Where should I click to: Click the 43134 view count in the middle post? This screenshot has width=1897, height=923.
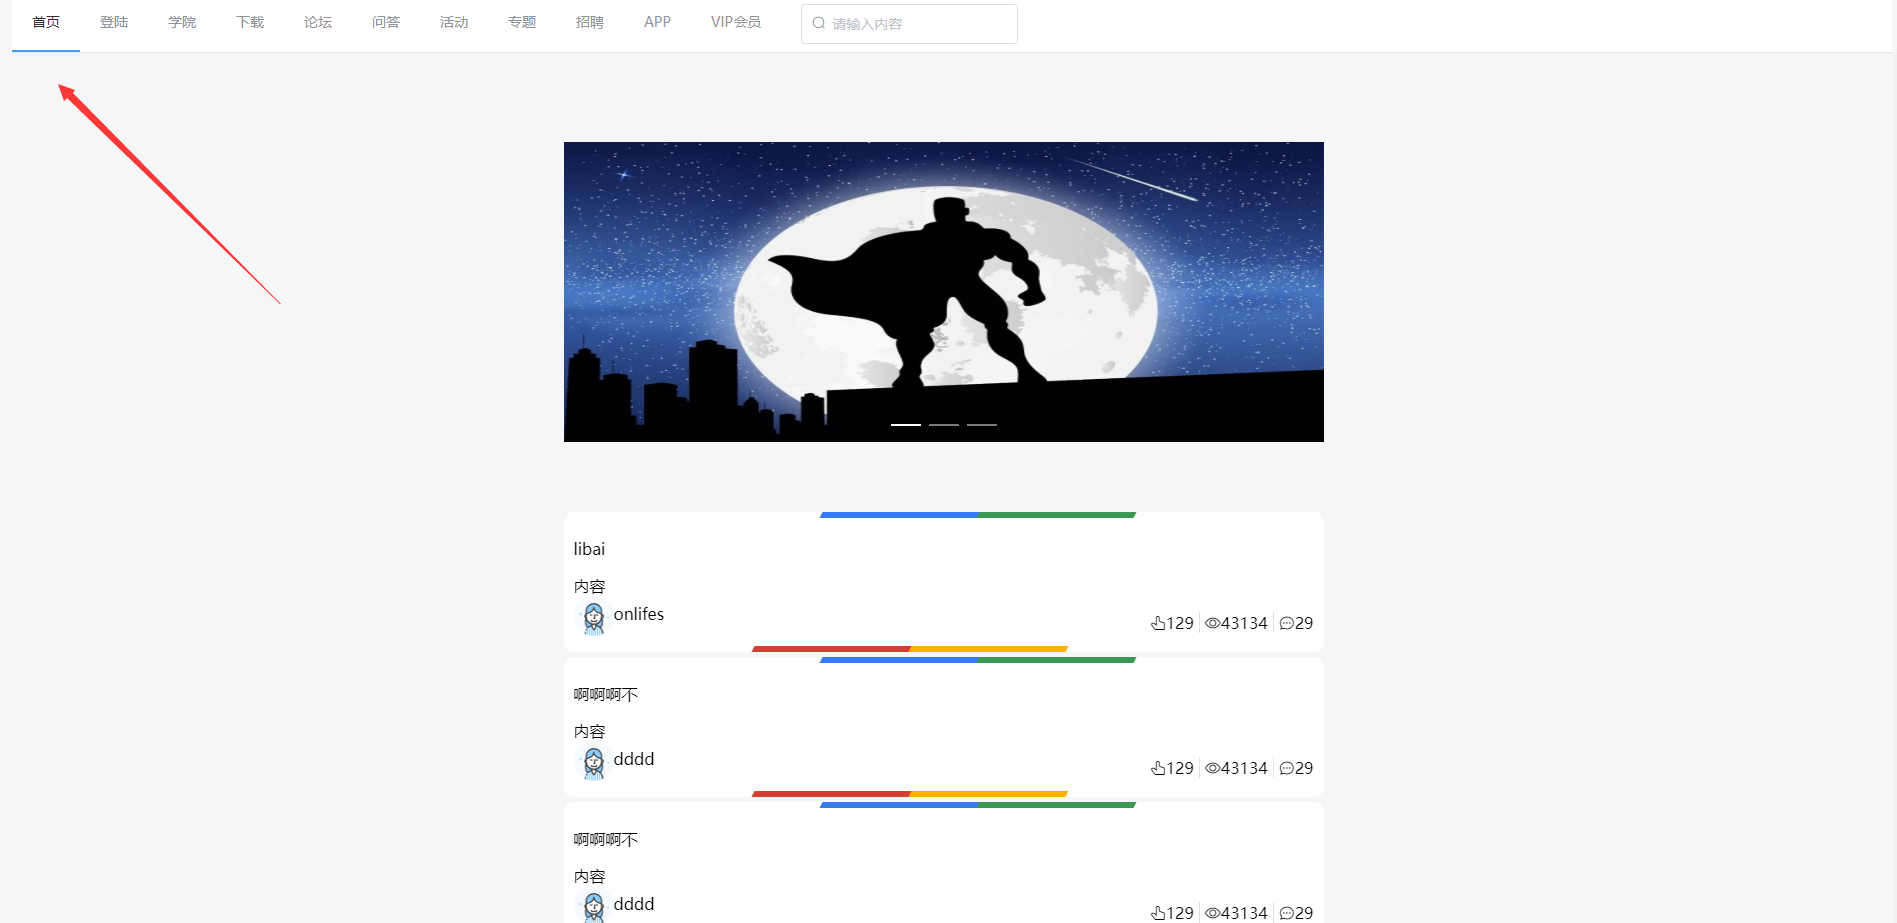pyautogui.click(x=1244, y=768)
